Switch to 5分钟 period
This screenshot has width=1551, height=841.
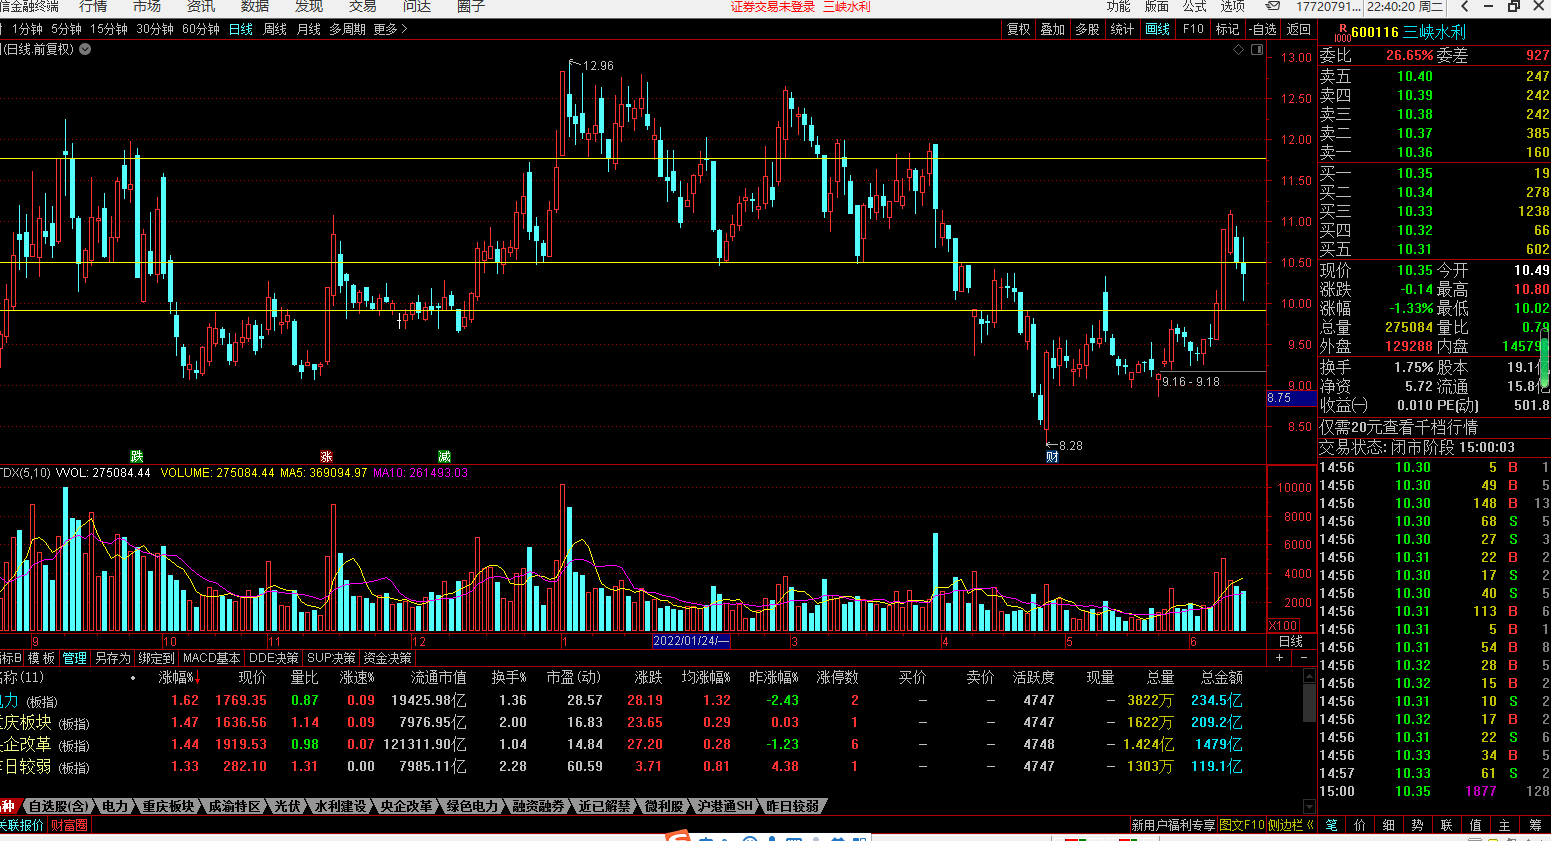[x=66, y=30]
